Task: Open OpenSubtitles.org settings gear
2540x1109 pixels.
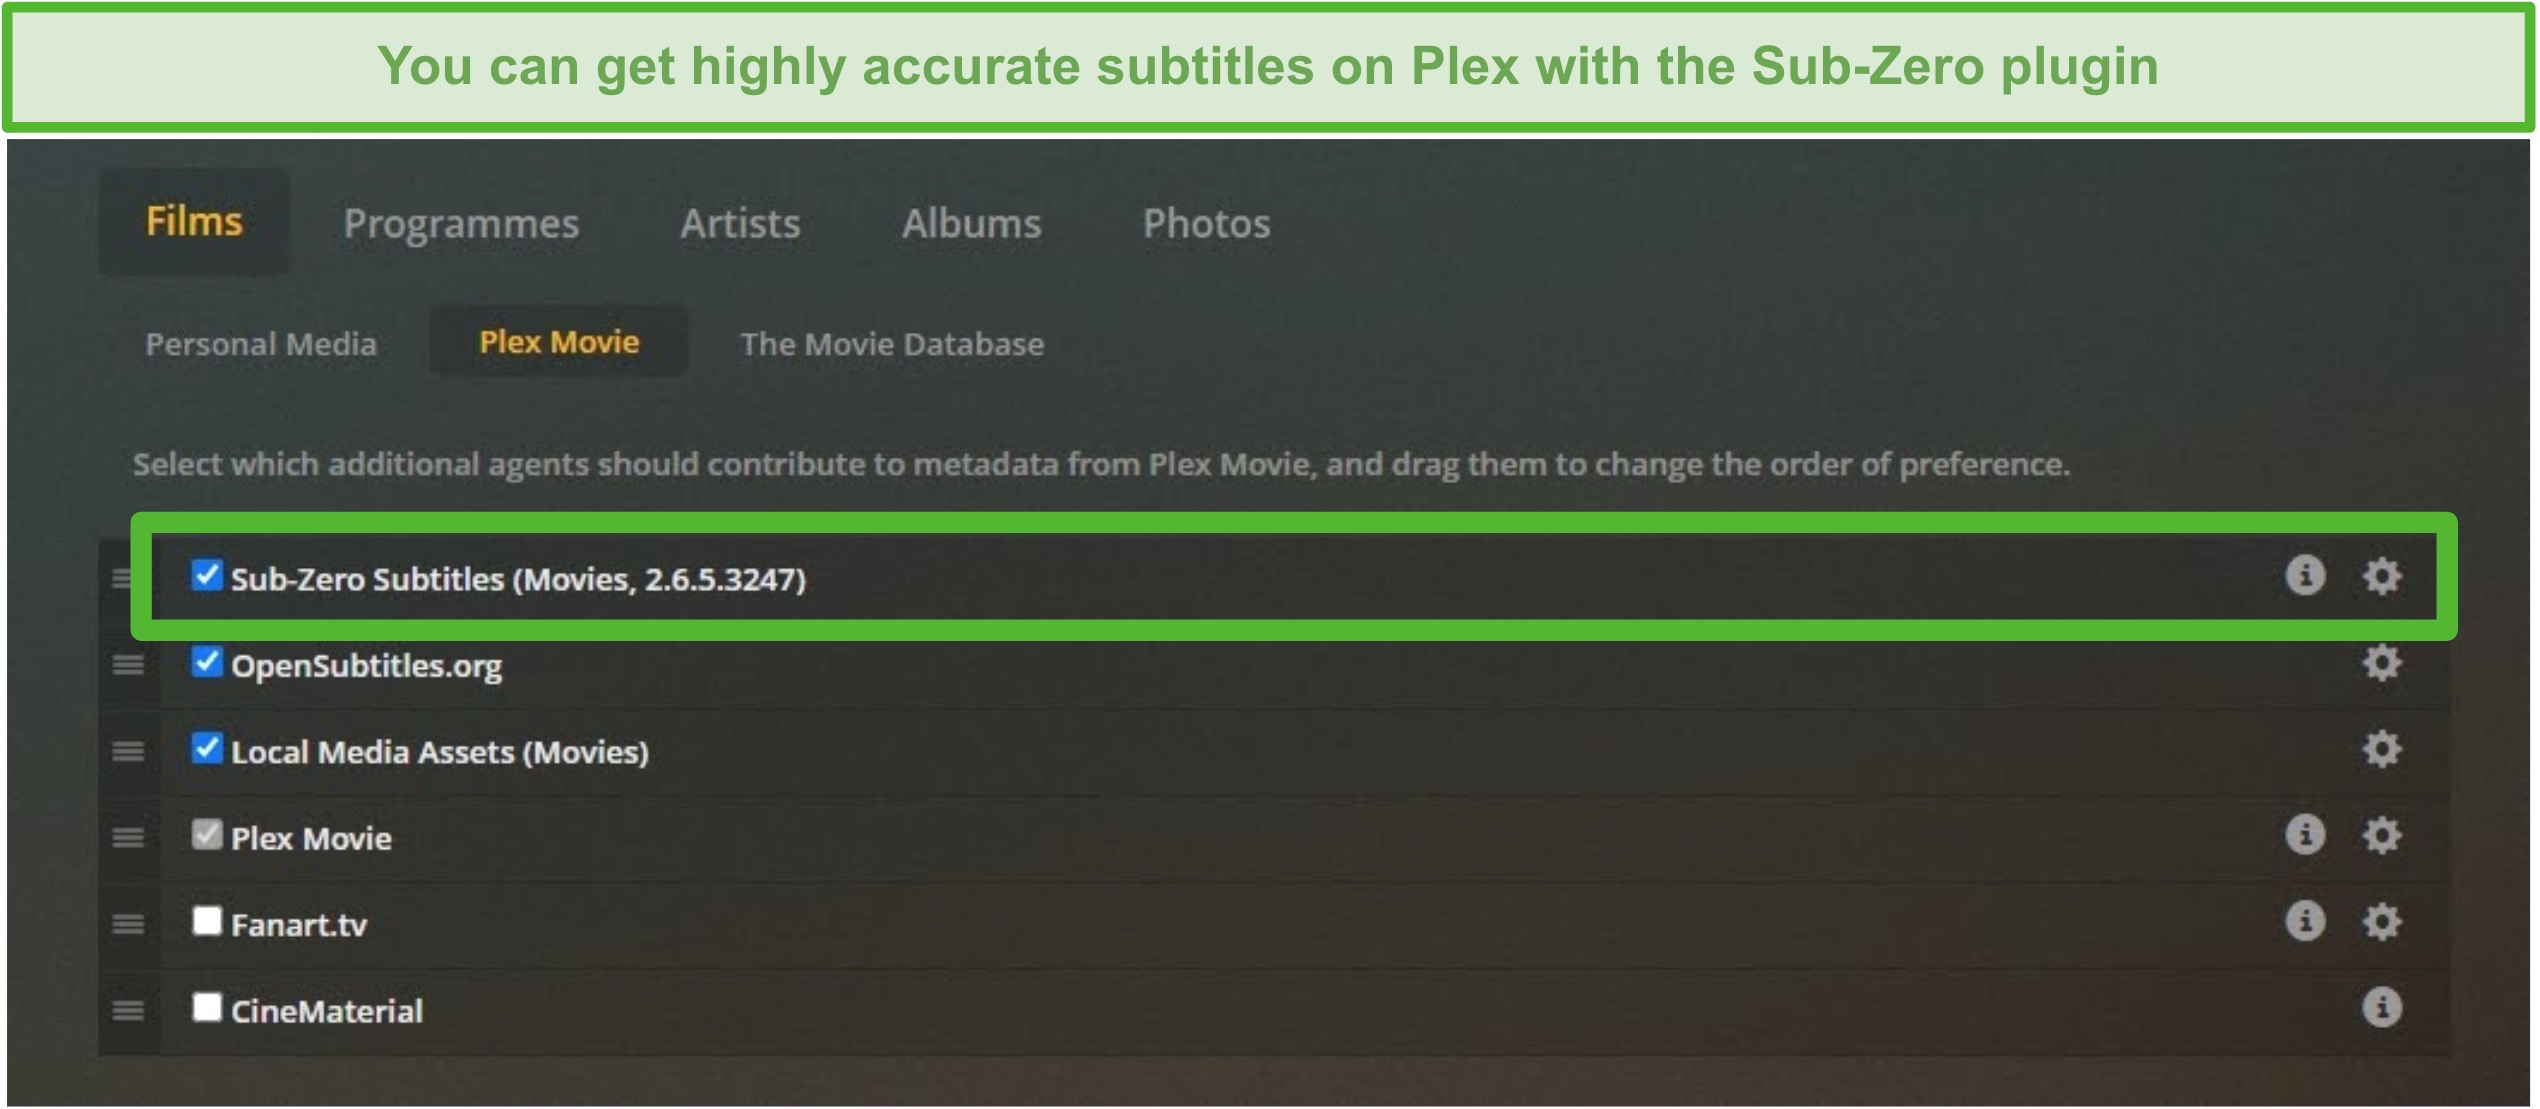Action: pyautogui.click(x=2382, y=663)
